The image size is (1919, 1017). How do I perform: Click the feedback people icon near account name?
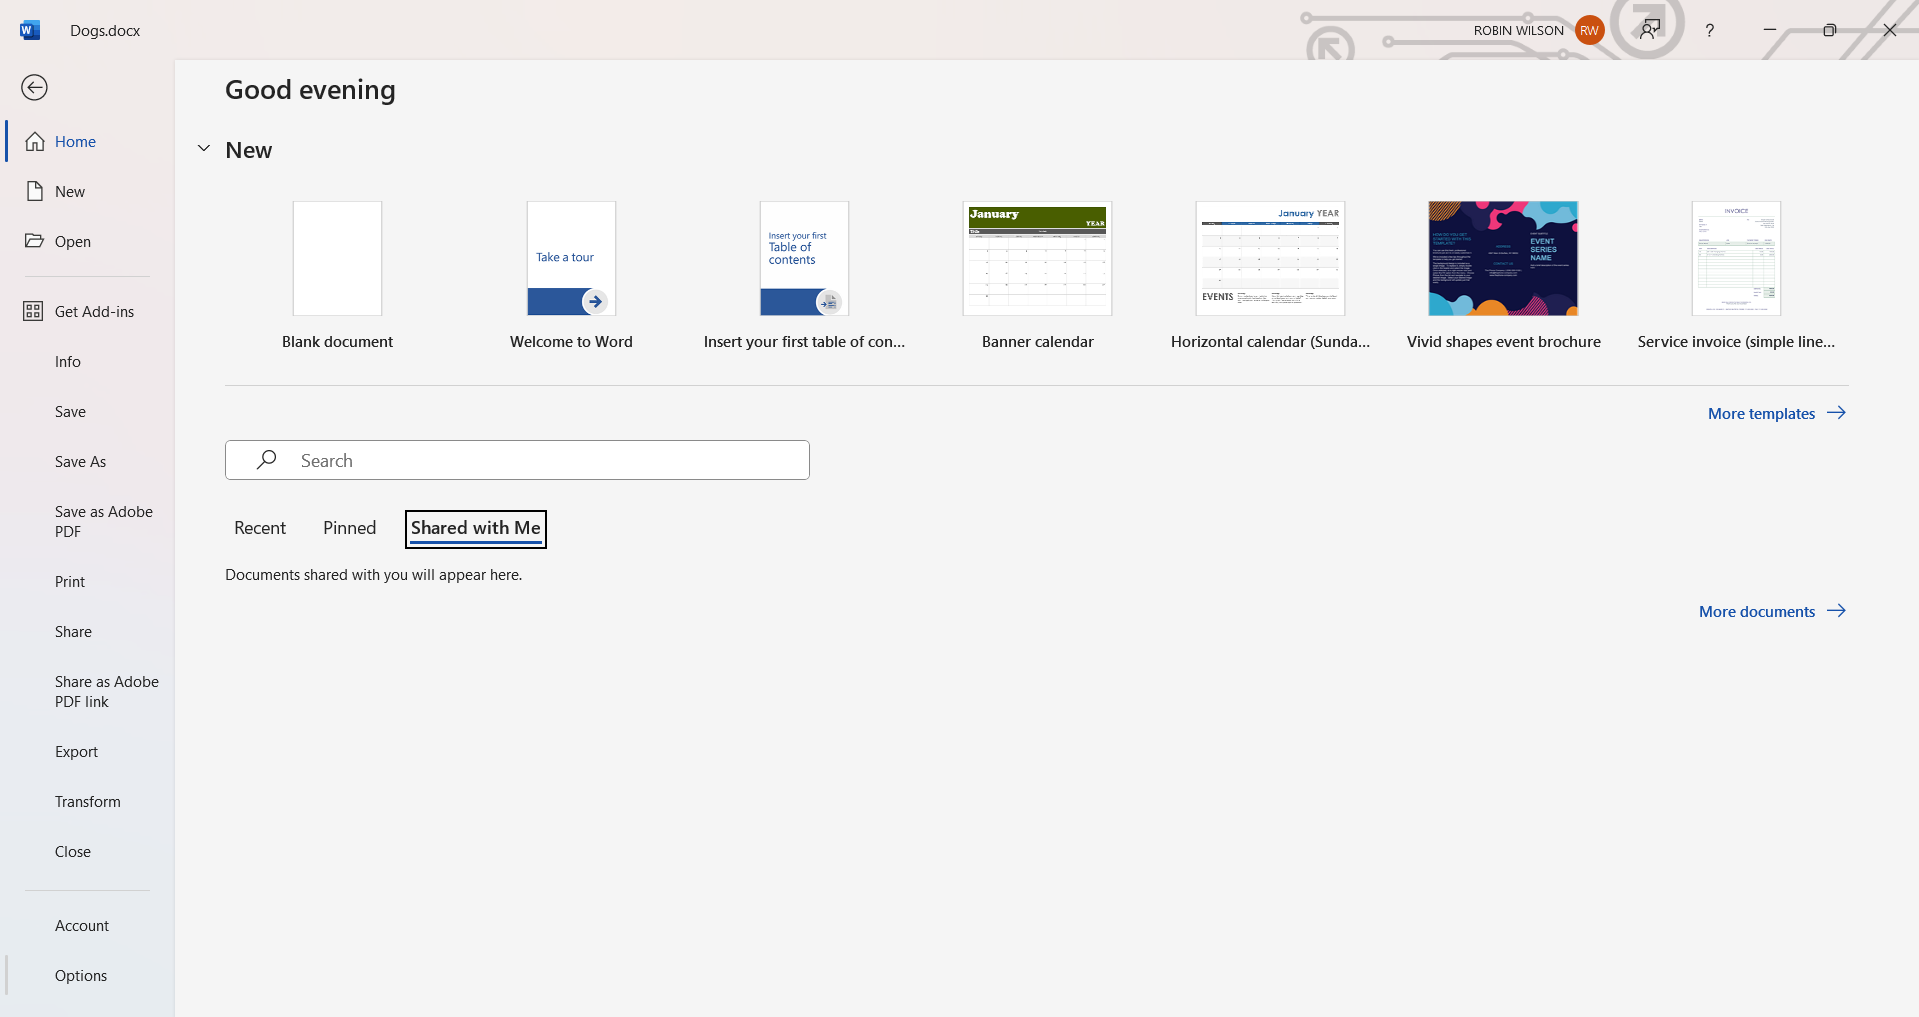point(1650,30)
